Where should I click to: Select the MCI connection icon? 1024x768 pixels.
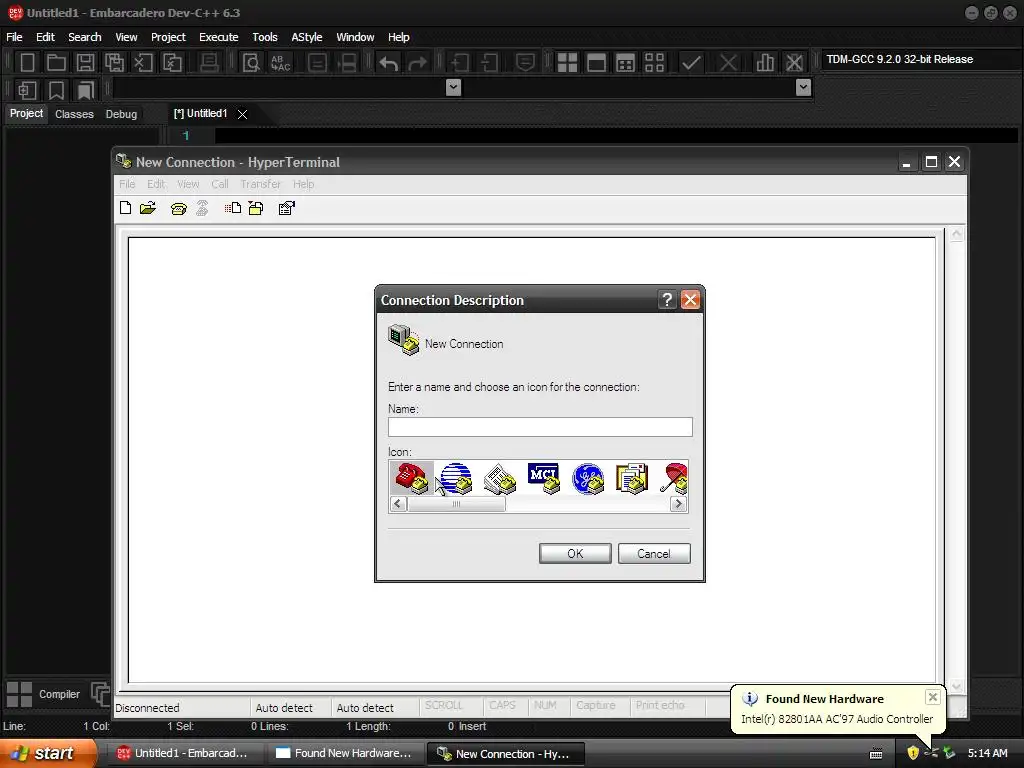pos(543,478)
